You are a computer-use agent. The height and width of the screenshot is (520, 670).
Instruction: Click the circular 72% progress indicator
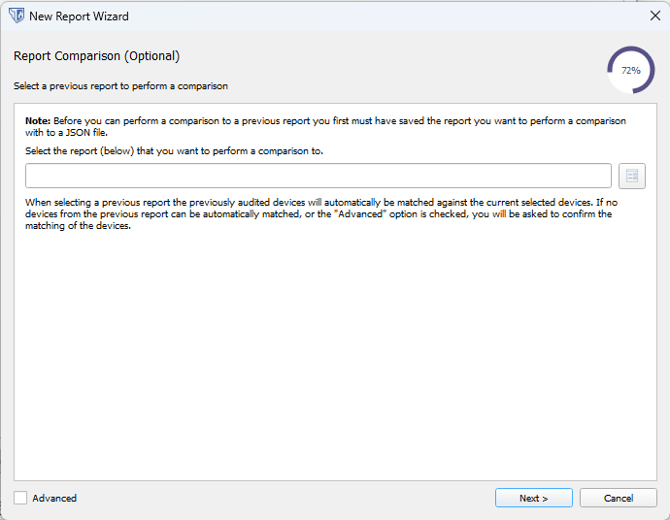coord(631,70)
